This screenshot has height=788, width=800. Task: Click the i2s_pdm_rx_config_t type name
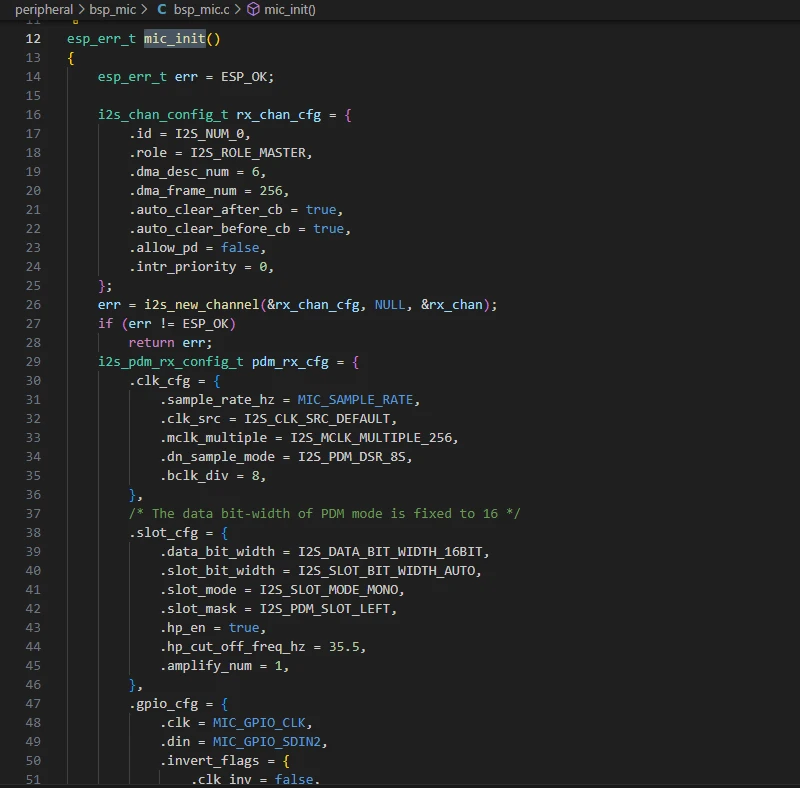pyautogui.click(x=170, y=362)
